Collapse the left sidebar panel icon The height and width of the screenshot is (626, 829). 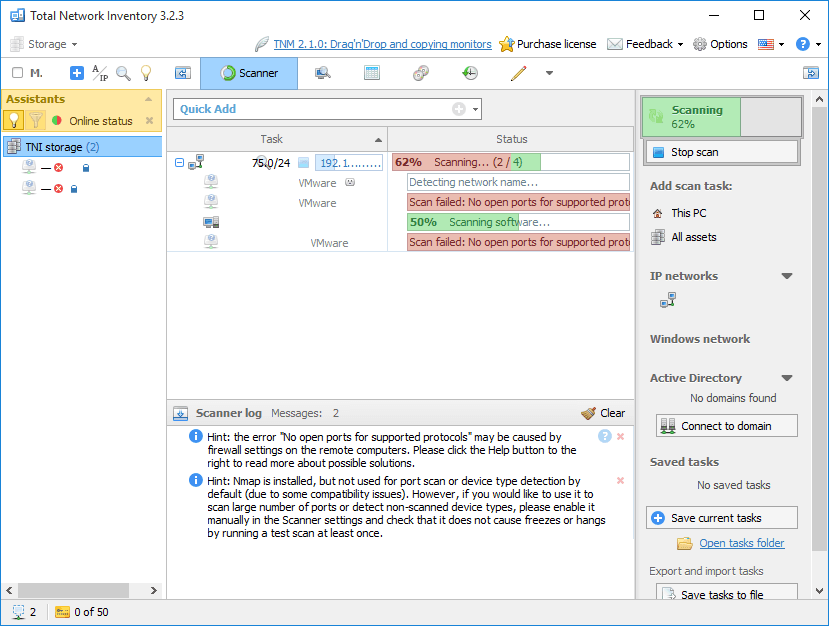point(183,73)
